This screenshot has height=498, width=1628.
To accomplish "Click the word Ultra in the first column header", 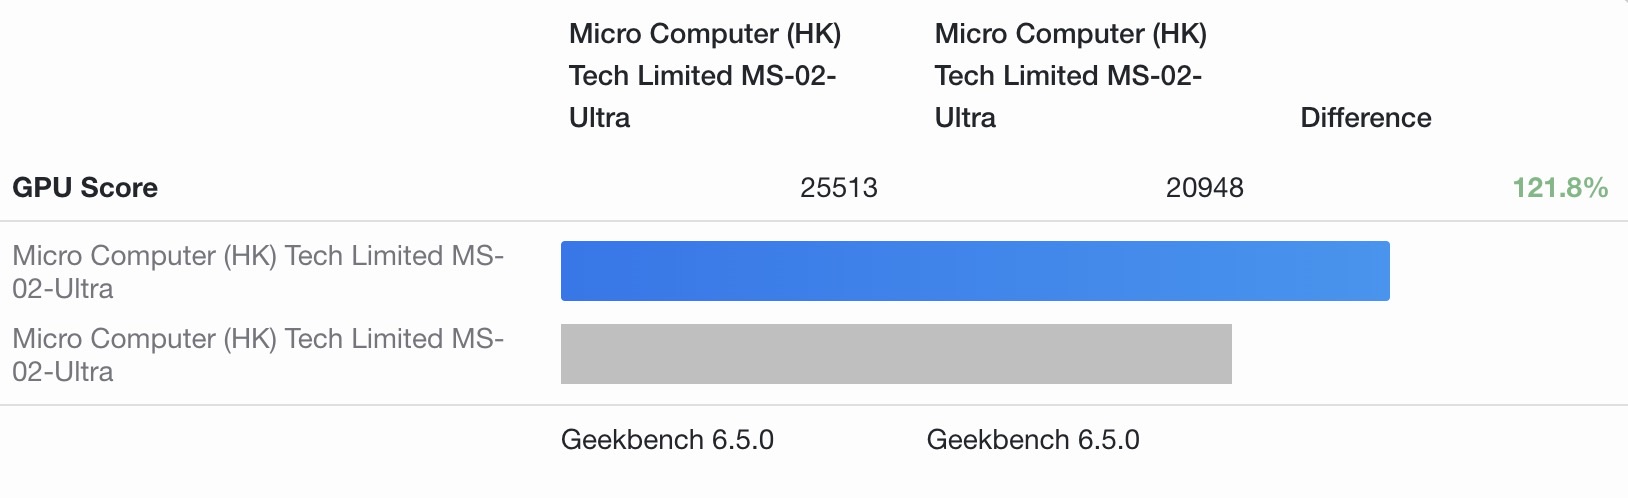I will 599,118.
